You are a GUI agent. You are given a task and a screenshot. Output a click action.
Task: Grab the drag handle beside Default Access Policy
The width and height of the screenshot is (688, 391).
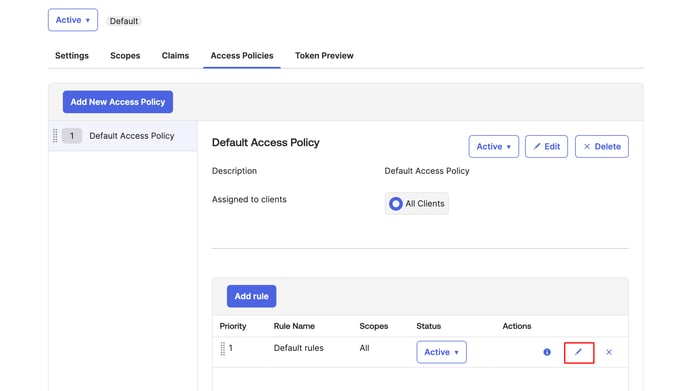coord(55,136)
